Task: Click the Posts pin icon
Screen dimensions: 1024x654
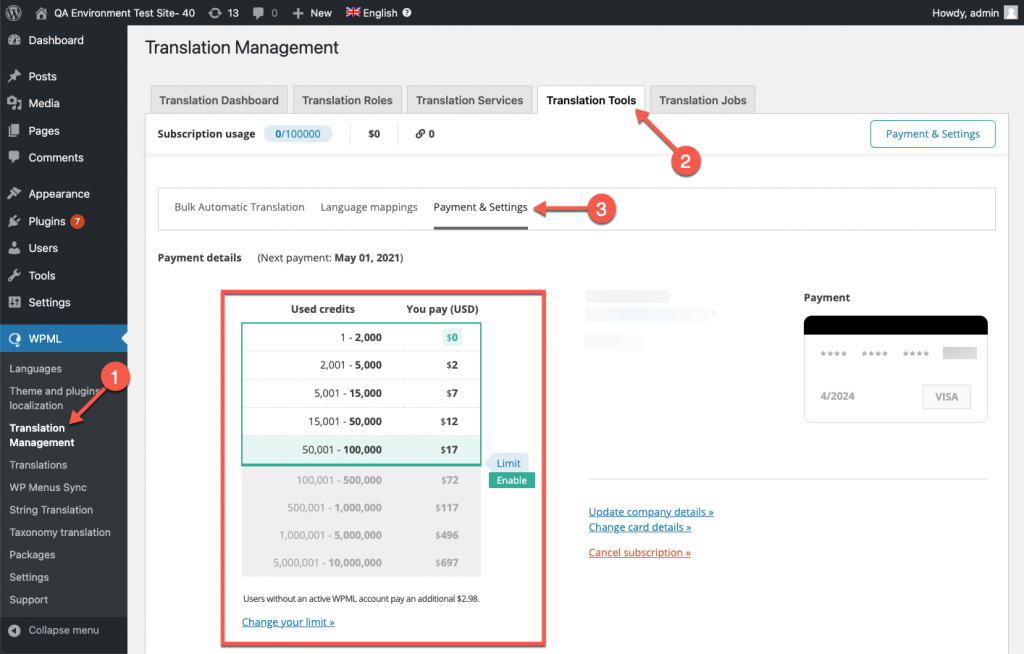Action: pos(14,76)
